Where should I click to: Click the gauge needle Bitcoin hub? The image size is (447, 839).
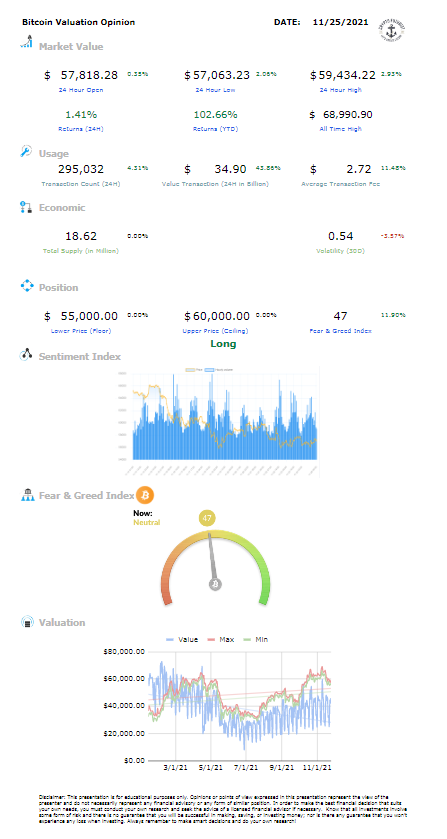(x=215, y=584)
